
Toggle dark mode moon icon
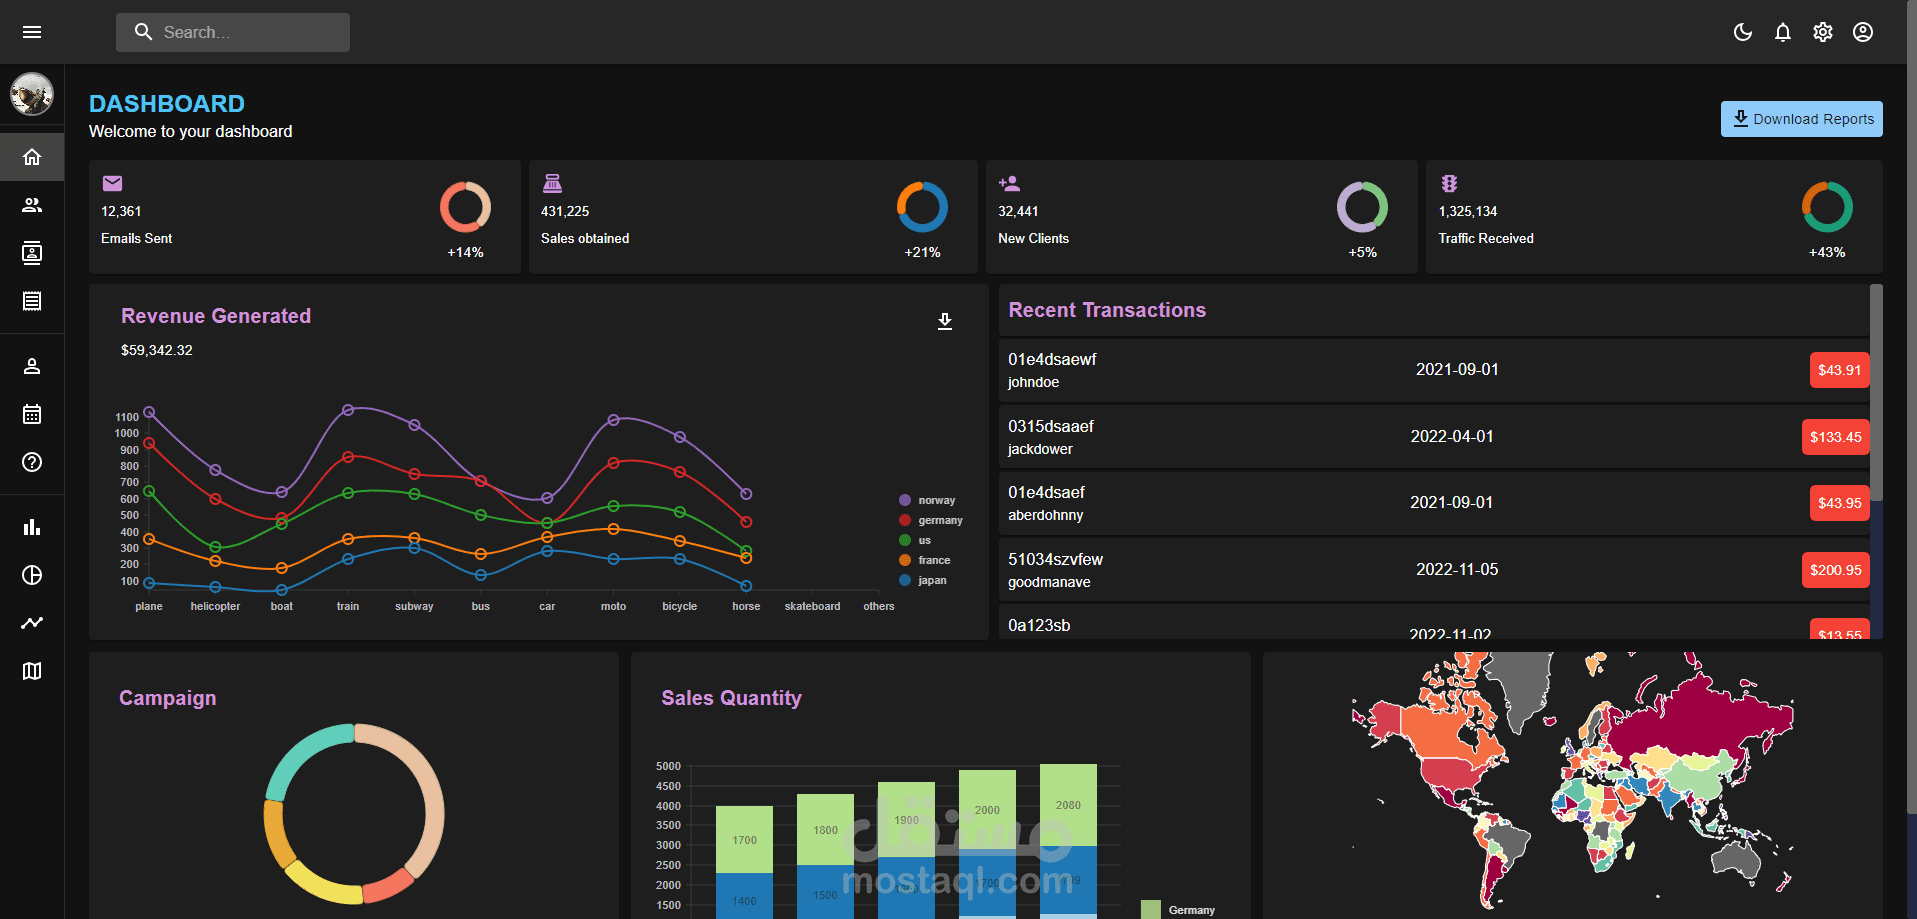pyautogui.click(x=1743, y=32)
